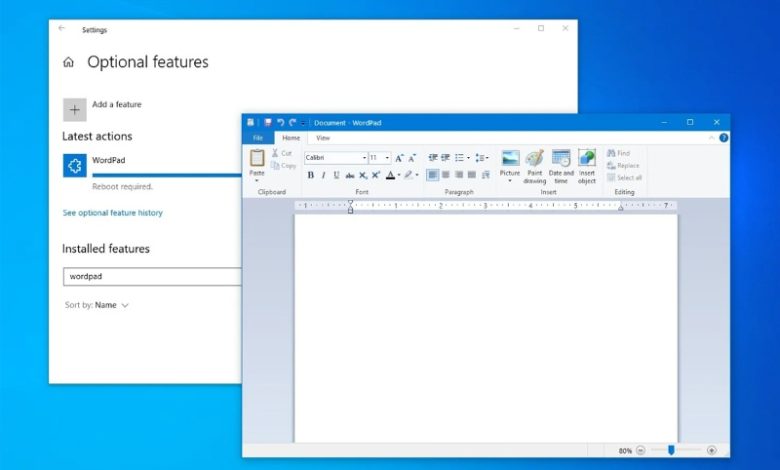This screenshot has width=780, height=470.
Task: Start a bulleted list
Action: pyautogui.click(x=459, y=158)
